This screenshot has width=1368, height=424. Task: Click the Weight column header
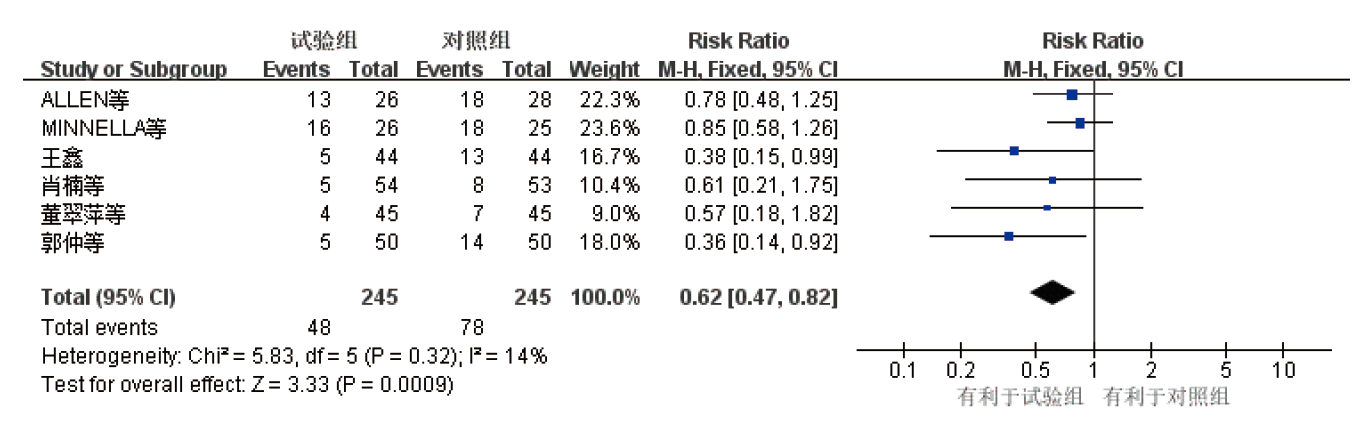pos(604,70)
